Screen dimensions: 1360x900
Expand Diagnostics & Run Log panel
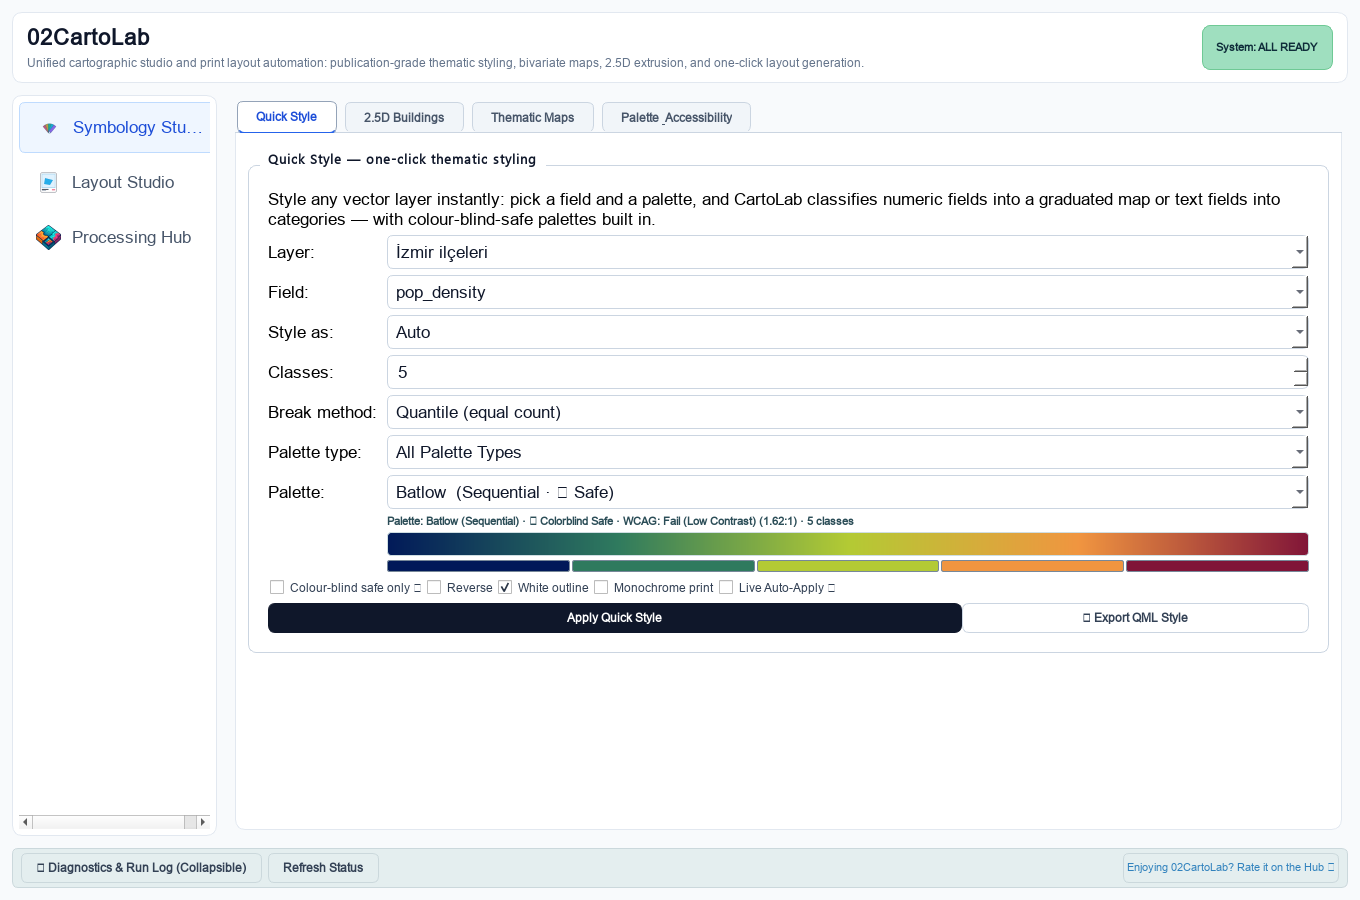(x=141, y=868)
